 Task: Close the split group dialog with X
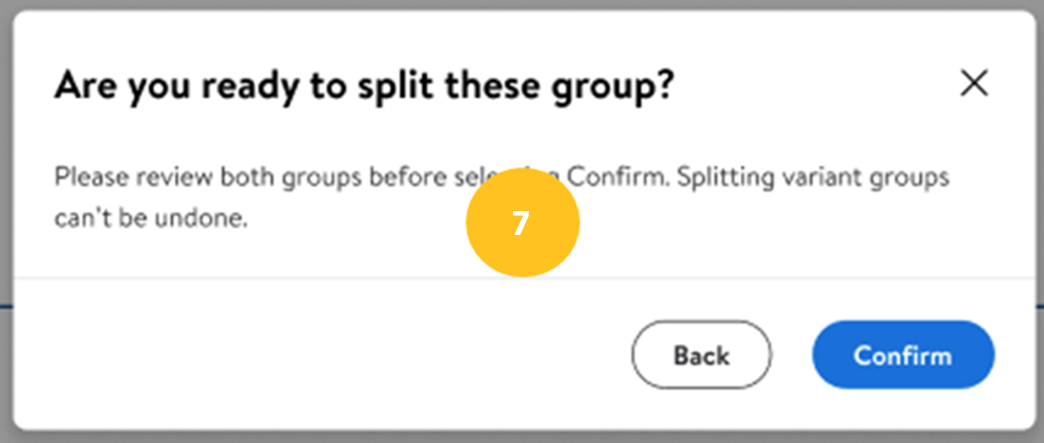(x=974, y=84)
